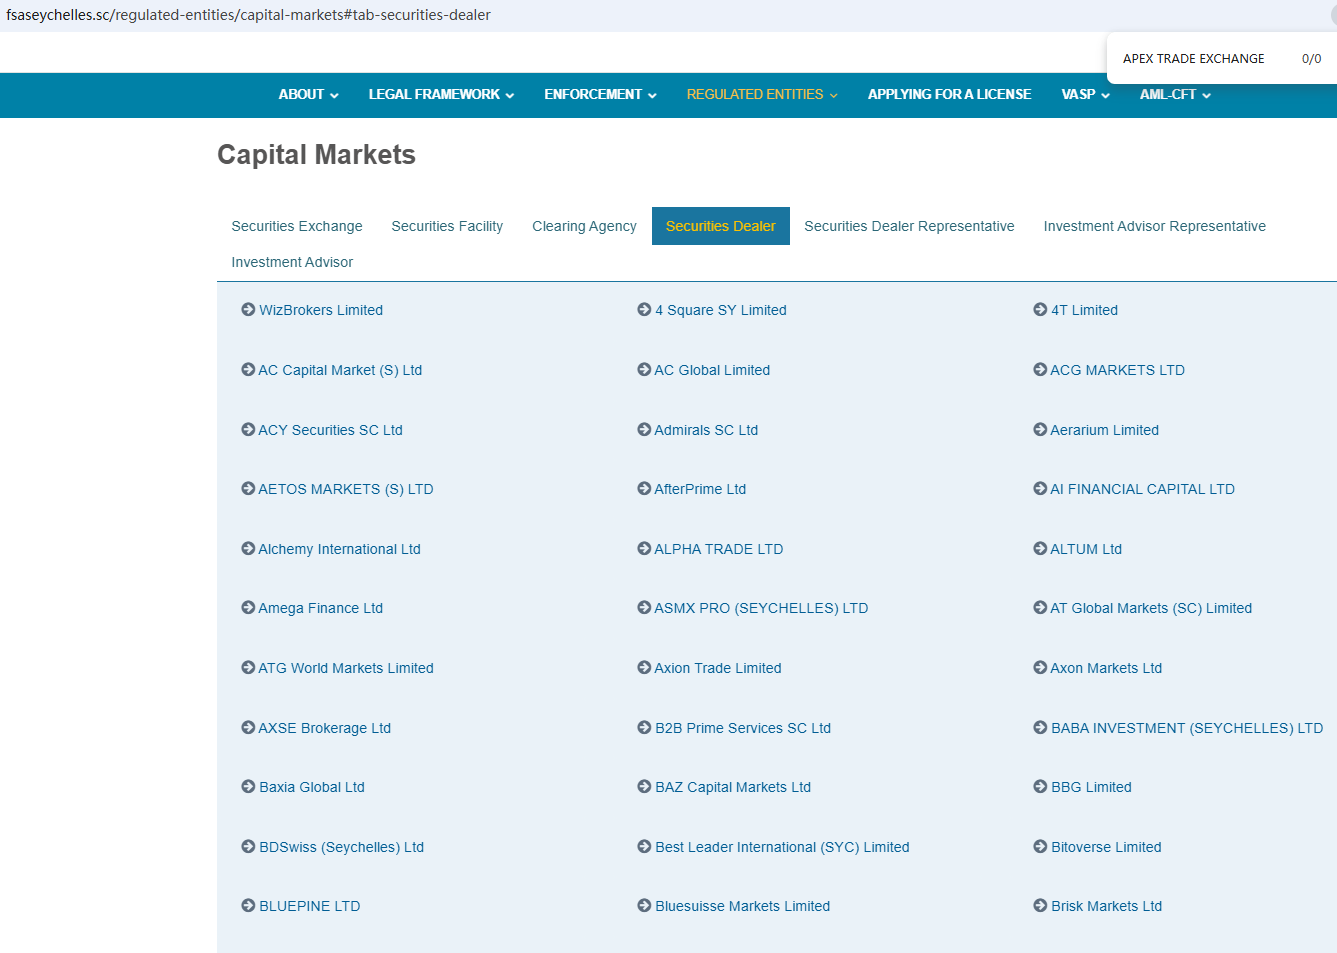Image resolution: width=1337 pixels, height=953 pixels.
Task: Open Best Leader International (SYC) Limited link
Action: 782,847
